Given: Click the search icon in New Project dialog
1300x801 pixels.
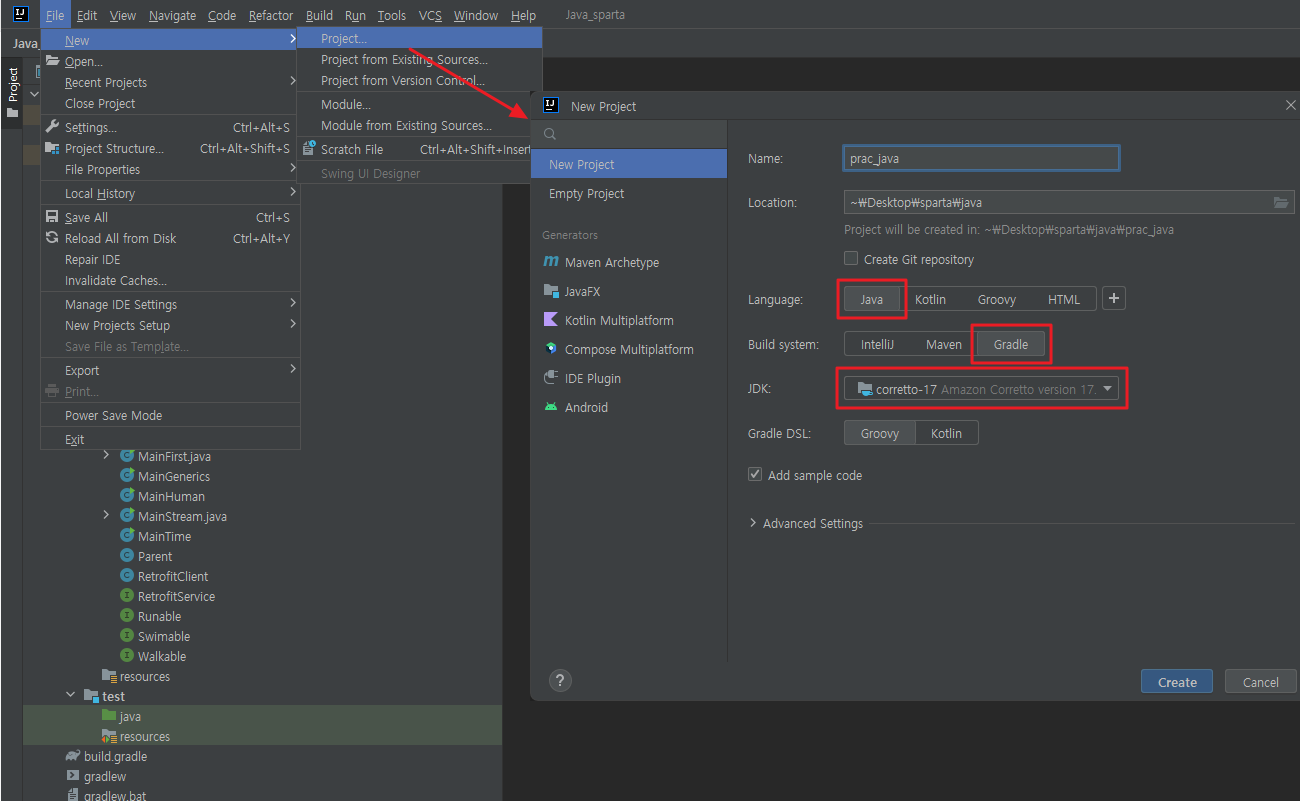Looking at the screenshot, I should (550, 134).
